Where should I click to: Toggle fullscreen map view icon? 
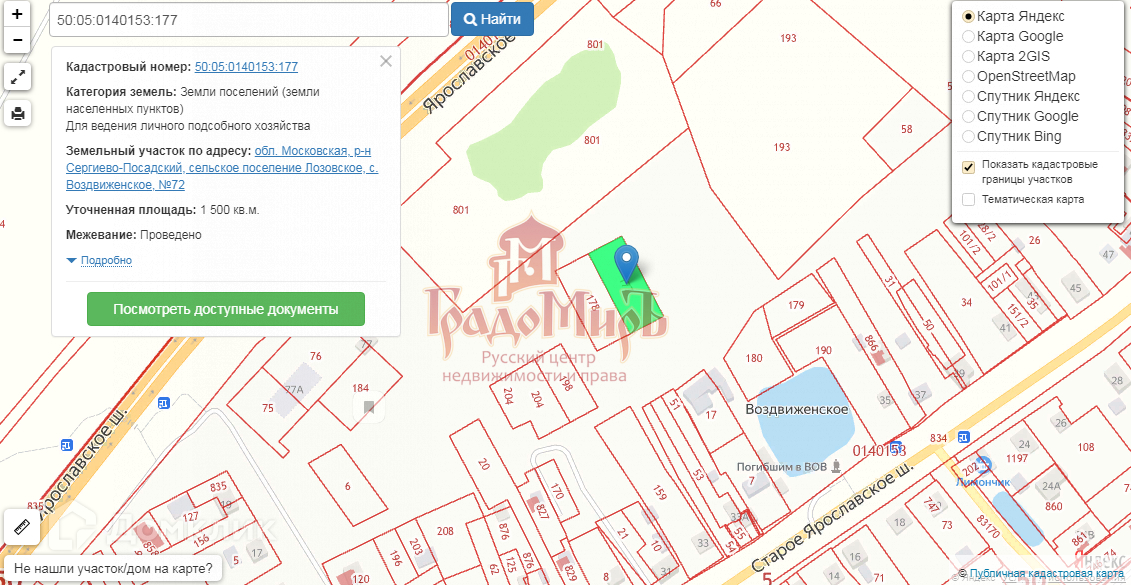17,76
